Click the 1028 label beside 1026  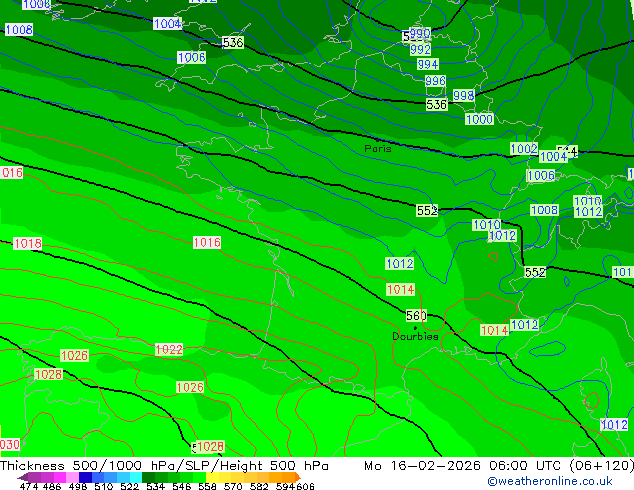click(49, 374)
